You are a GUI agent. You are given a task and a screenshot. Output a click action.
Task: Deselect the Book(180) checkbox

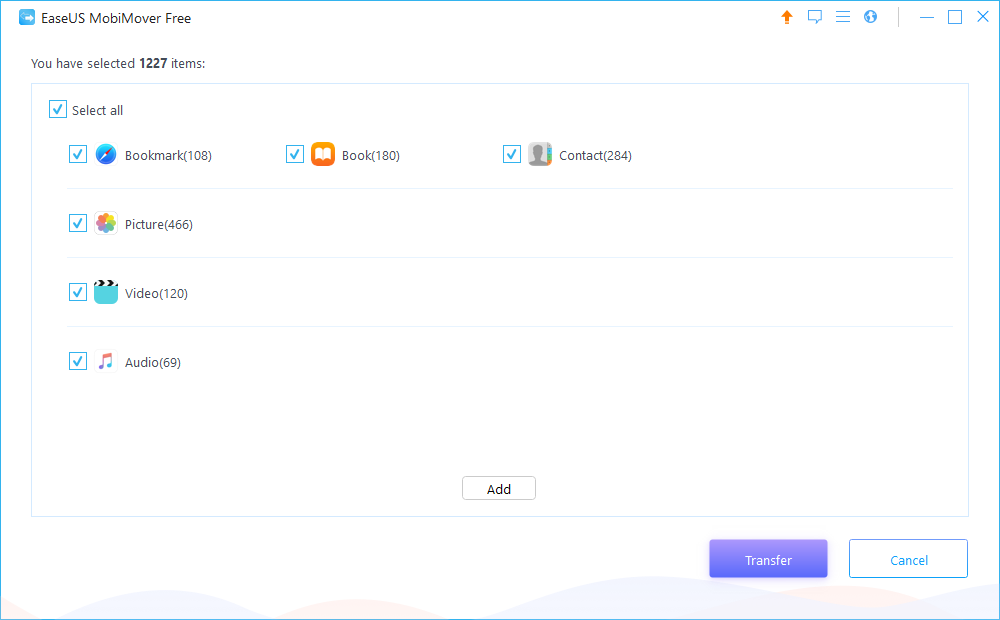pos(295,154)
